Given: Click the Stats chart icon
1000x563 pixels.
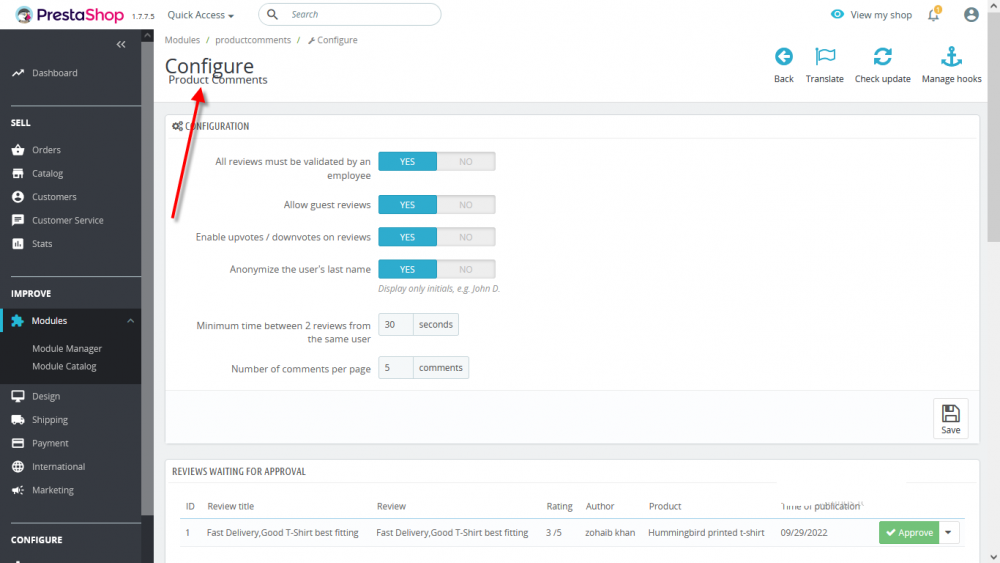Looking at the screenshot, I should pos(18,244).
